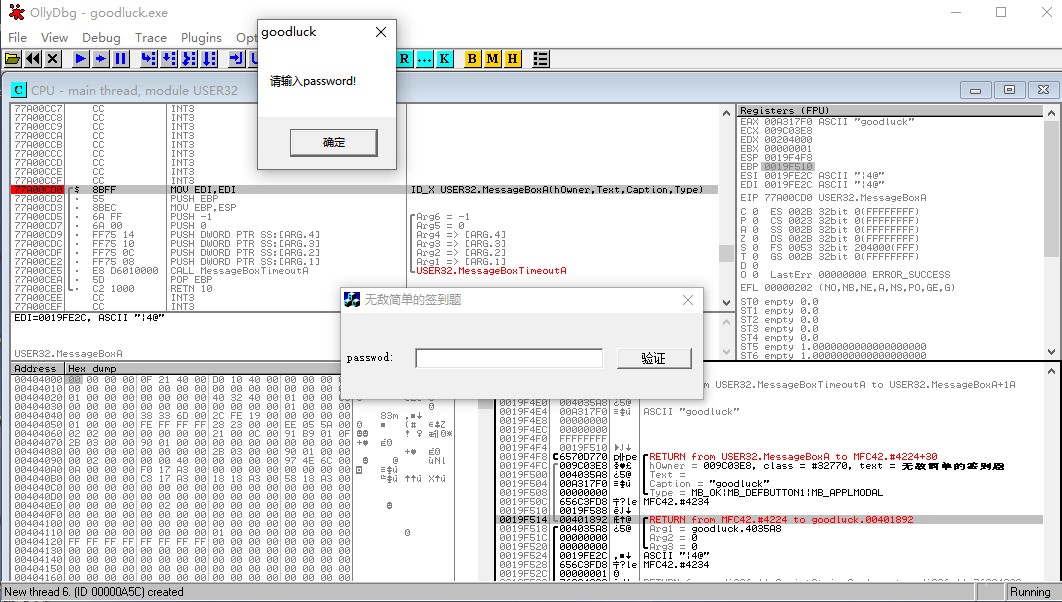Viewport: 1062px width, 602px height.
Task: Open the File menu
Action: (18, 37)
